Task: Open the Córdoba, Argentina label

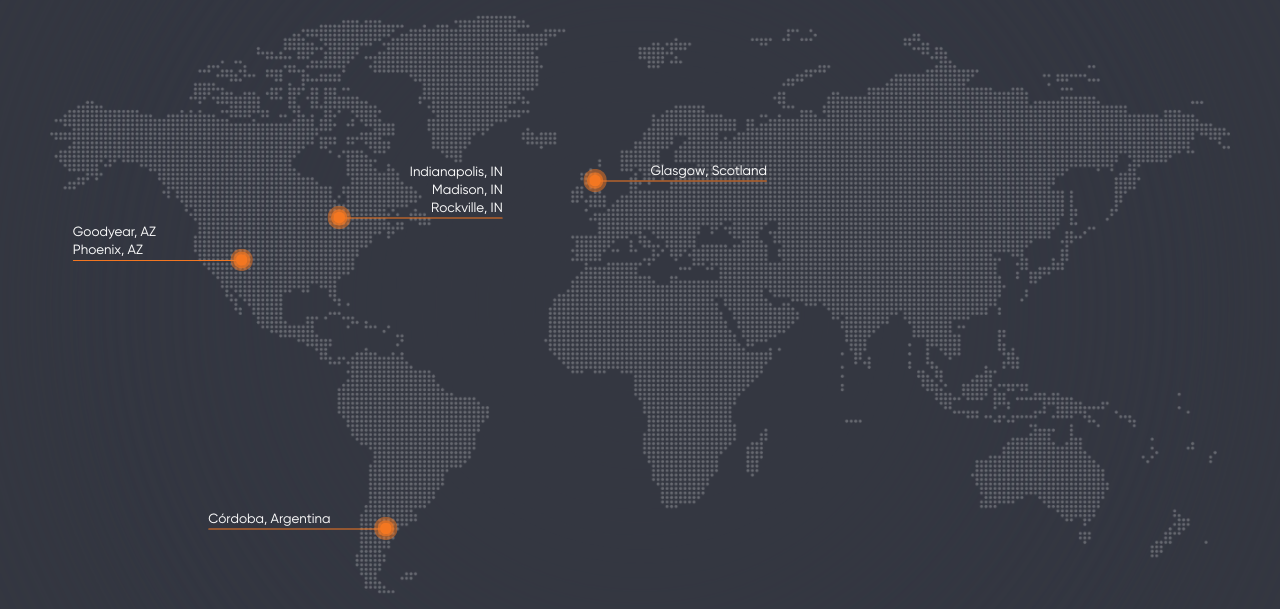Action: 269,519
